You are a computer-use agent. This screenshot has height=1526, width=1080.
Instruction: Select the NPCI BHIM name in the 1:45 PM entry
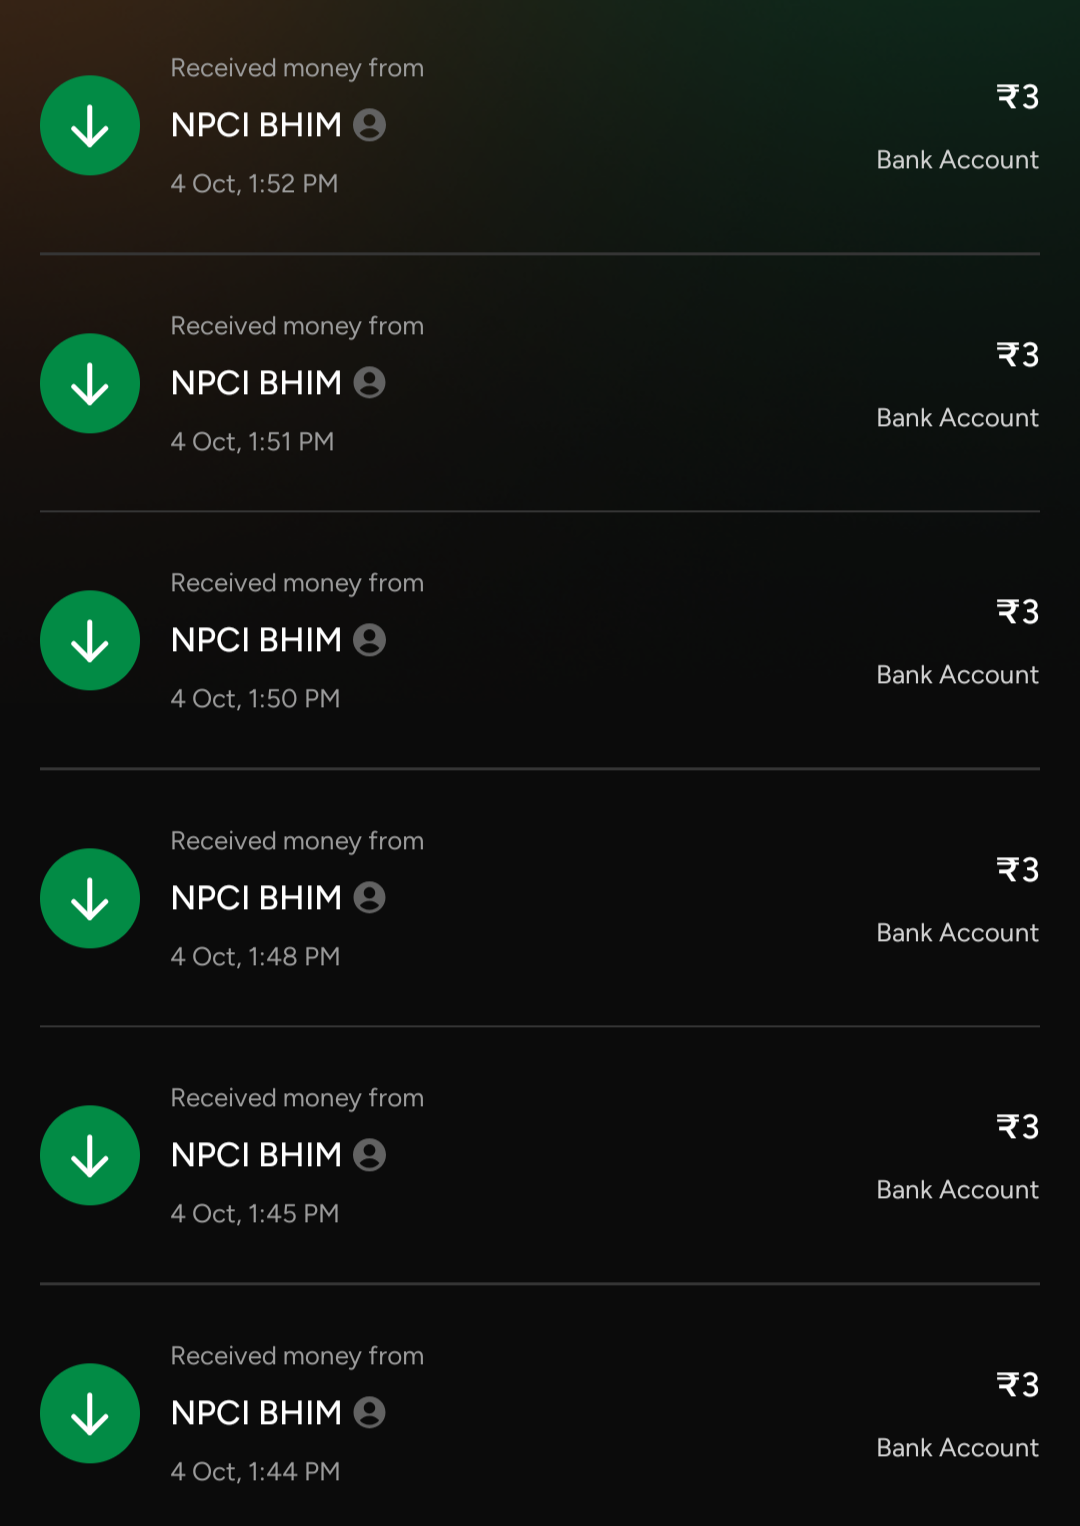[x=257, y=1154]
